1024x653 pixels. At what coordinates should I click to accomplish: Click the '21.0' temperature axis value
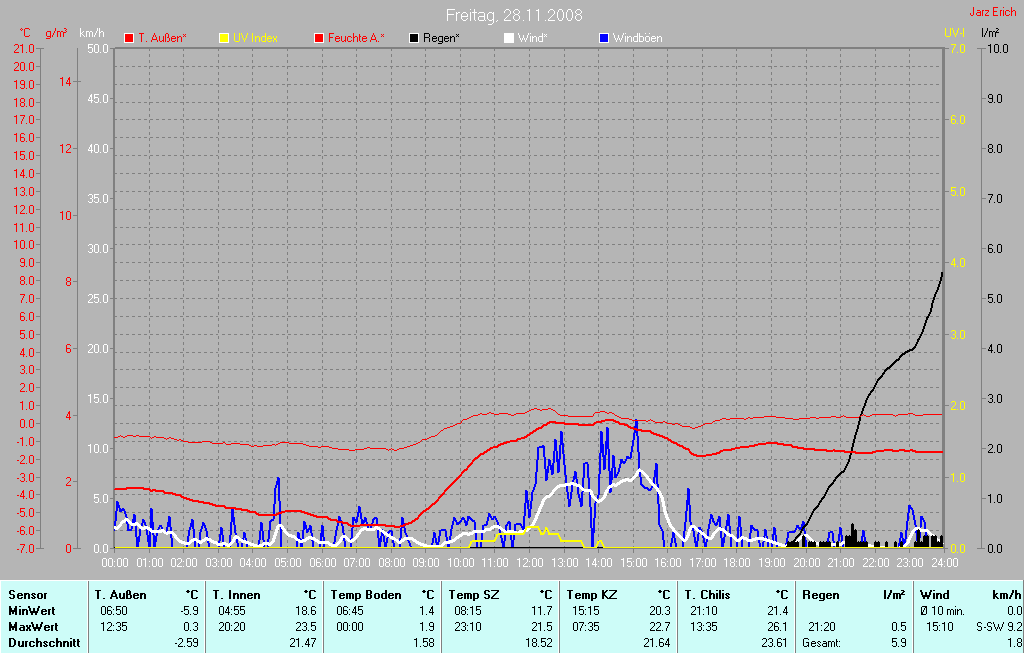point(24,49)
